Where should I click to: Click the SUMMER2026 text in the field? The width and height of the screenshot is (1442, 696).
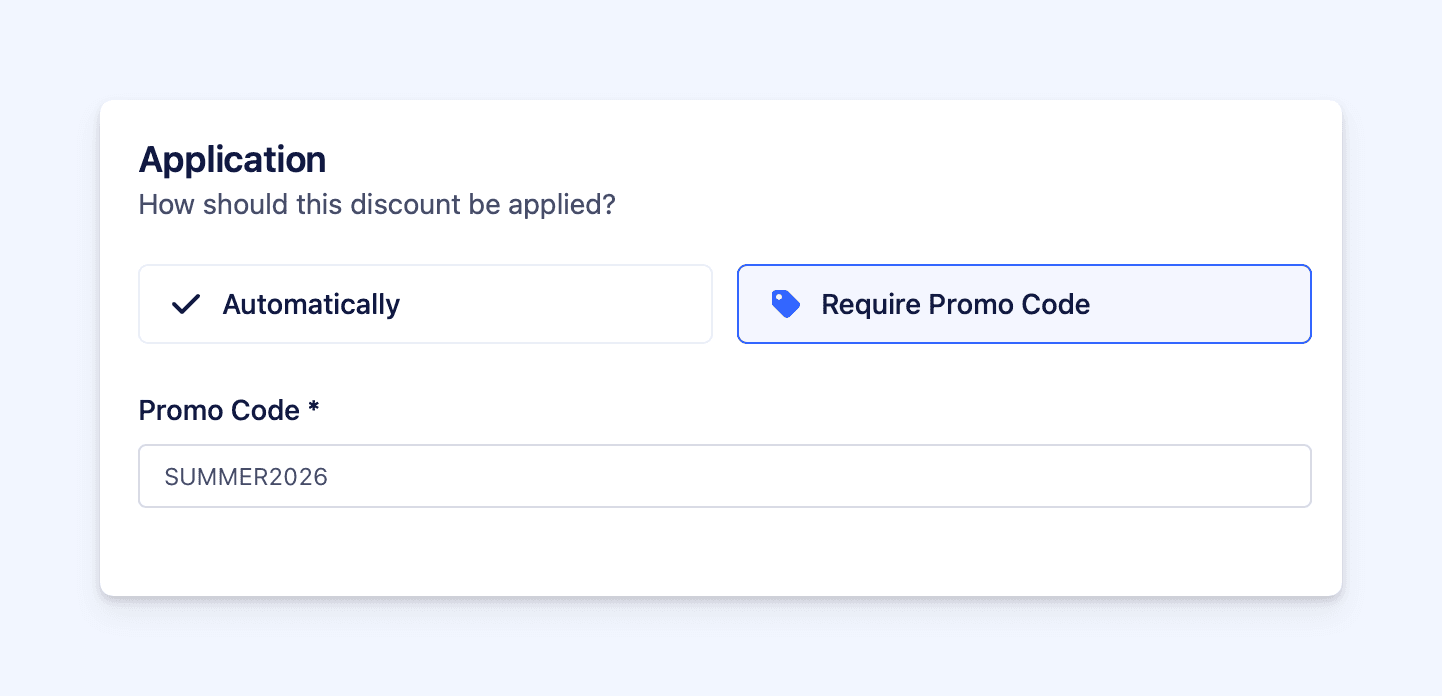coord(246,477)
